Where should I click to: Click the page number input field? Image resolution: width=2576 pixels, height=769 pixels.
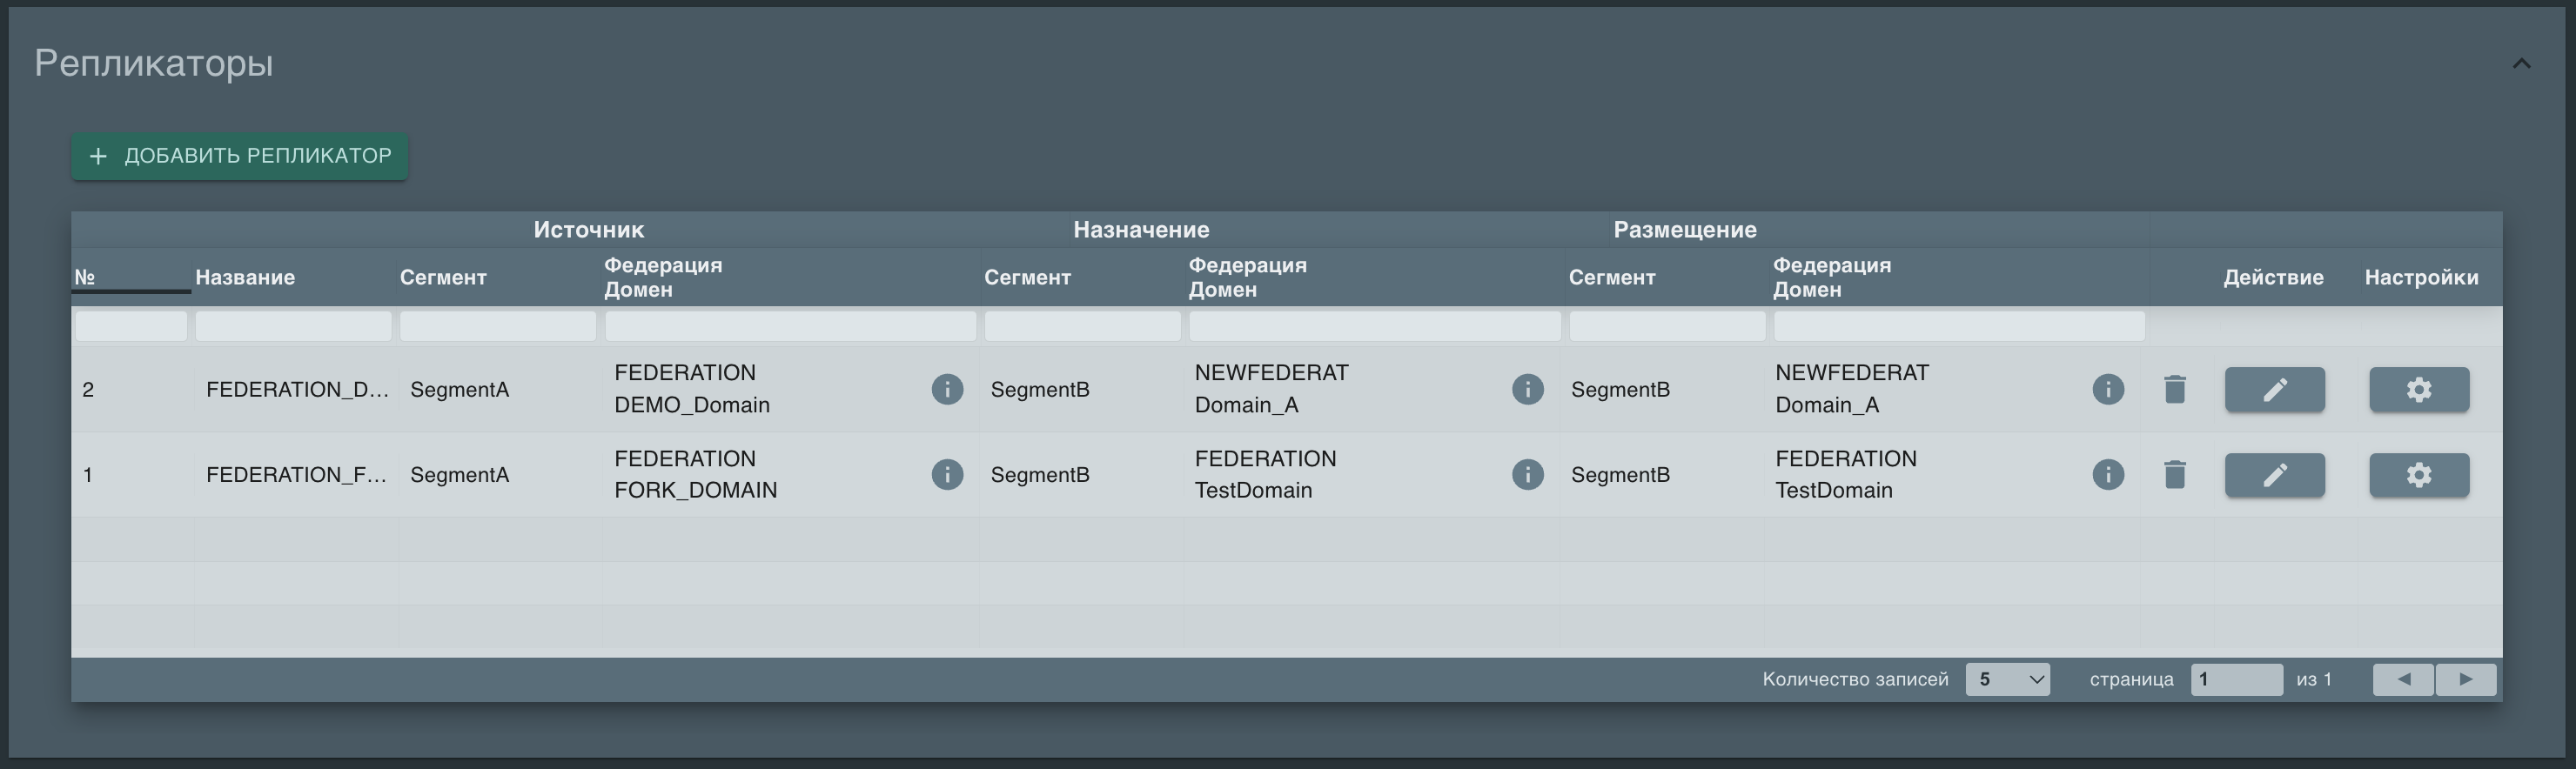[2235, 679]
